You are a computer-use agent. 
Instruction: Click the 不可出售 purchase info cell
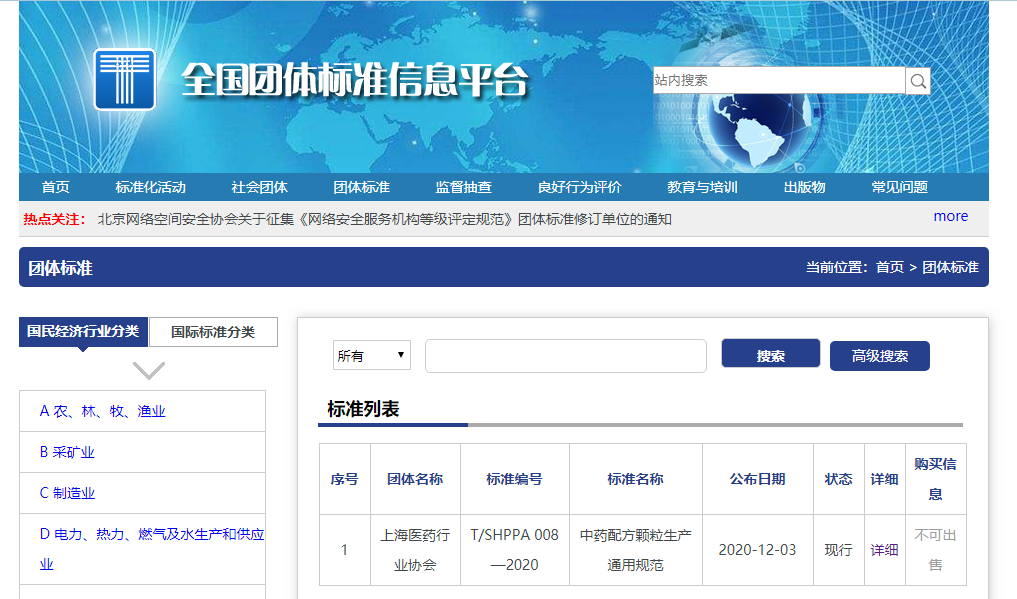pos(935,550)
